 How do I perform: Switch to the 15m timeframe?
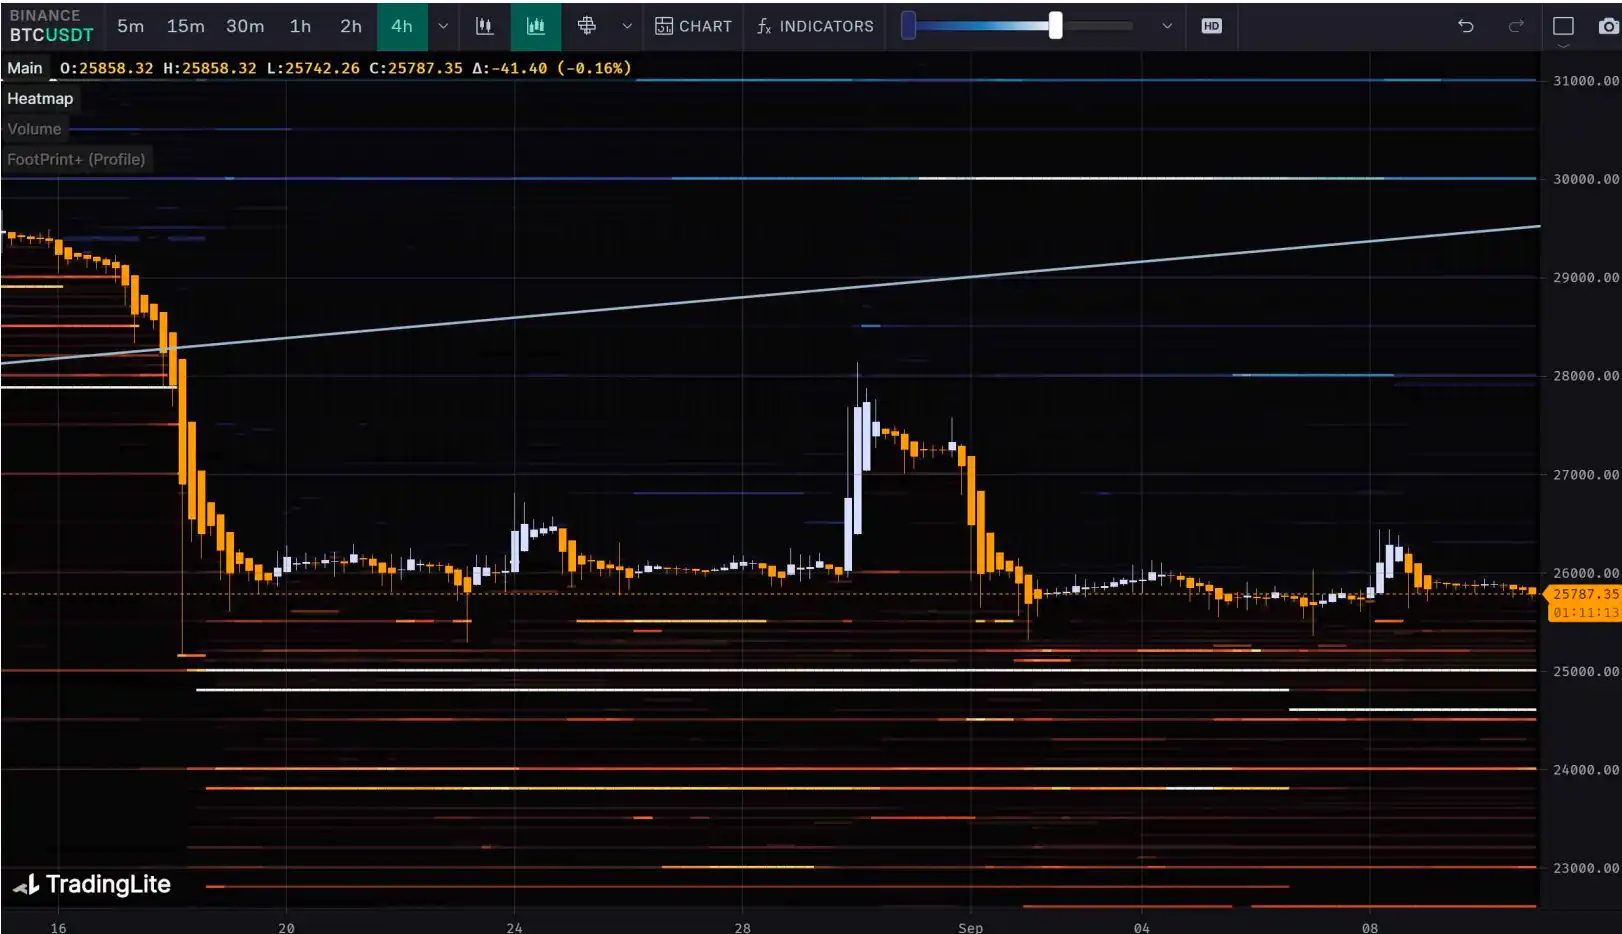185,26
